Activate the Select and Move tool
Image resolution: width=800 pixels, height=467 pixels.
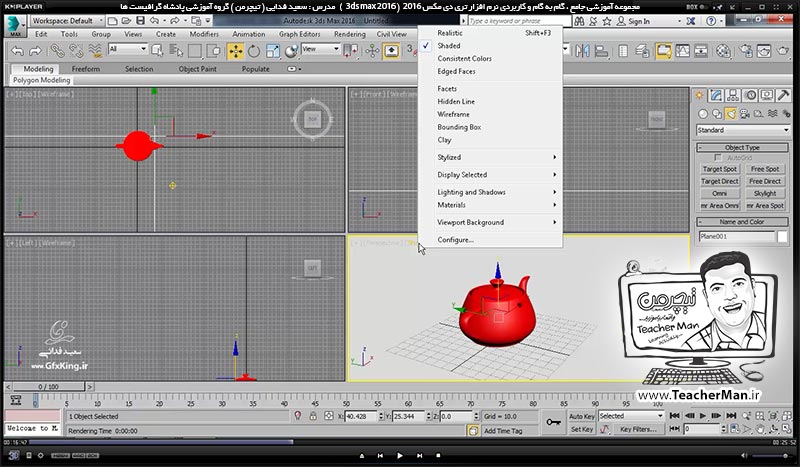pos(235,51)
